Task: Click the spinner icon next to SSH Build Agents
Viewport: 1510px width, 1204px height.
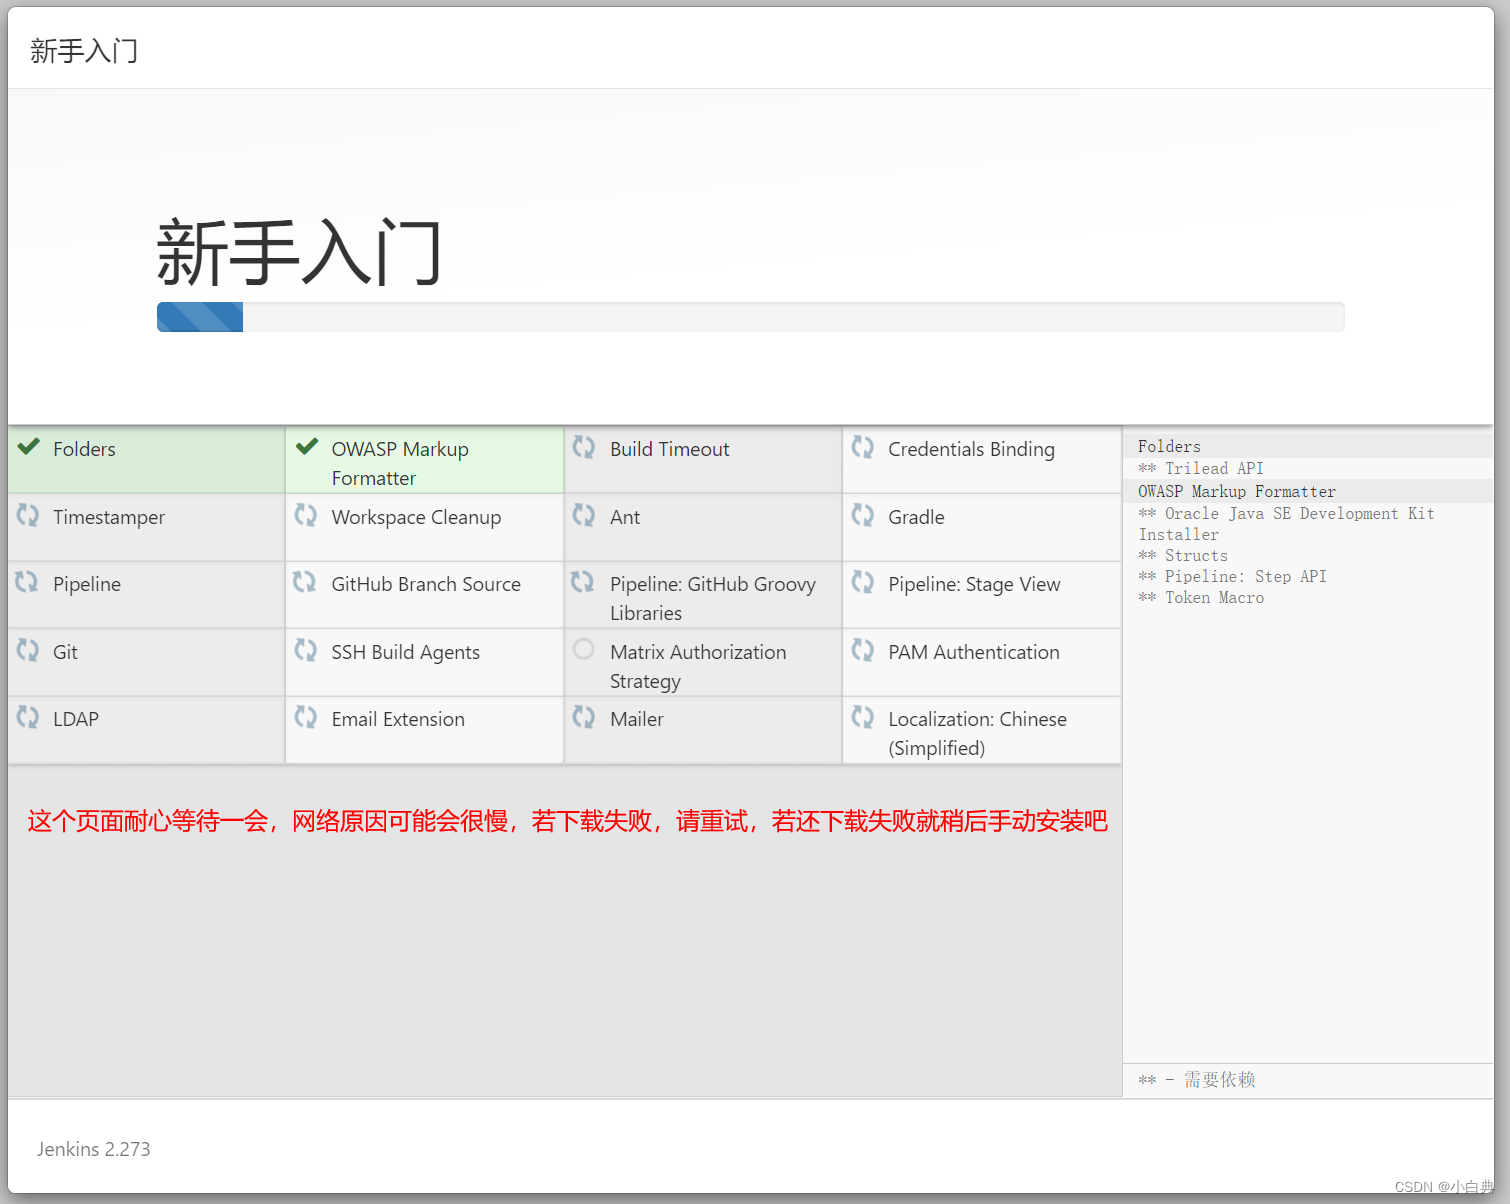Action: point(306,650)
